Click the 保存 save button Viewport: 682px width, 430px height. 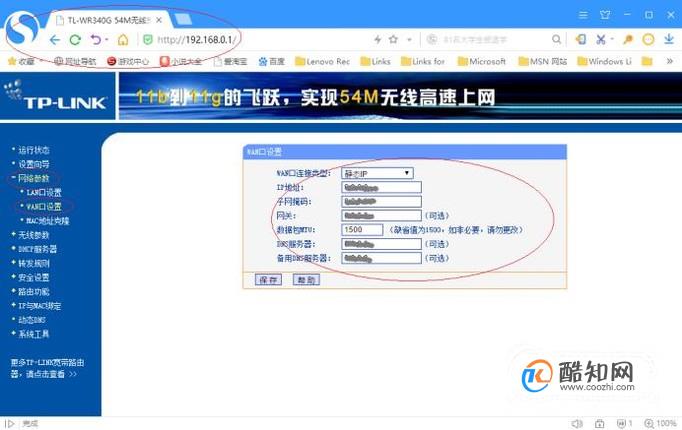[268, 280]
